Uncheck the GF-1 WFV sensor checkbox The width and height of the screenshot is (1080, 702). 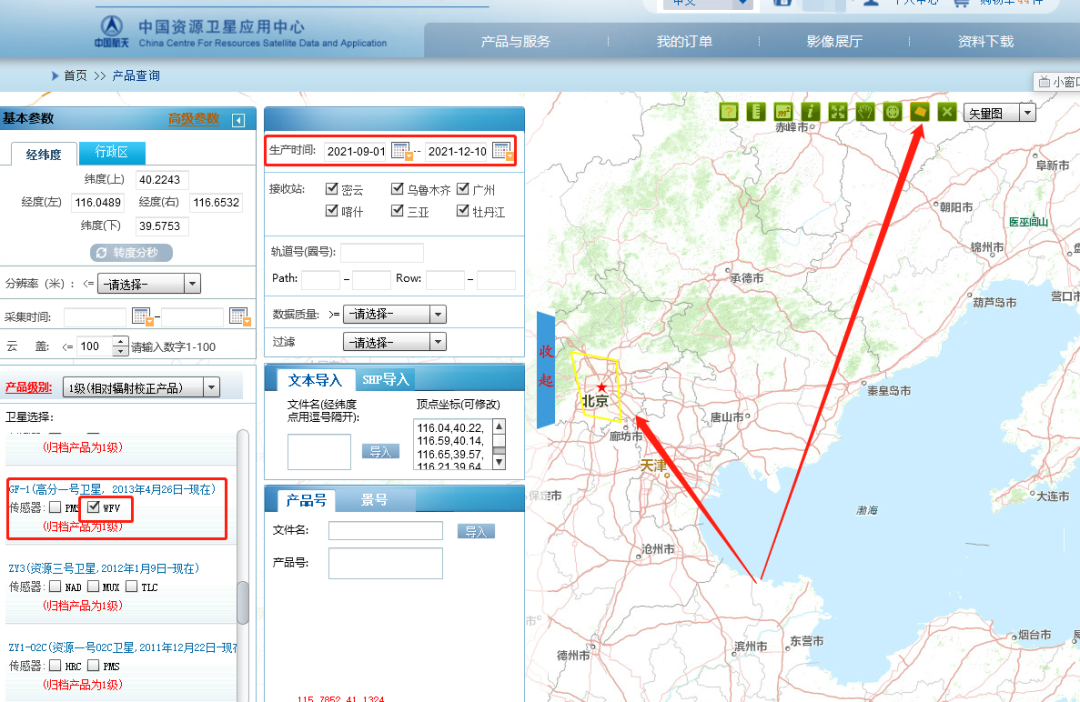click(x=94, y=507)
